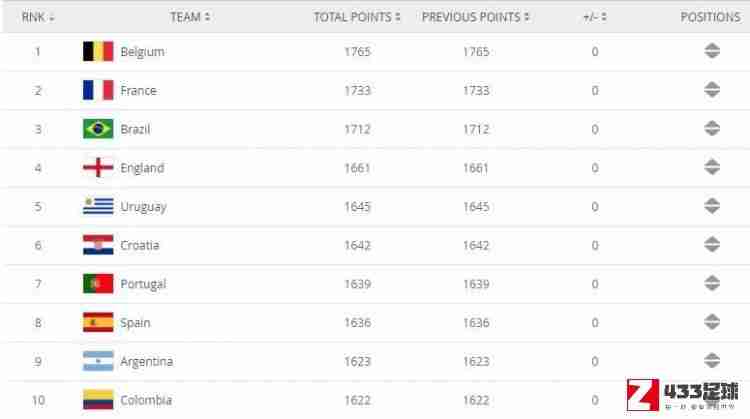Click Spain's position change indicator
750x419 pixels.
pos(712,322)
